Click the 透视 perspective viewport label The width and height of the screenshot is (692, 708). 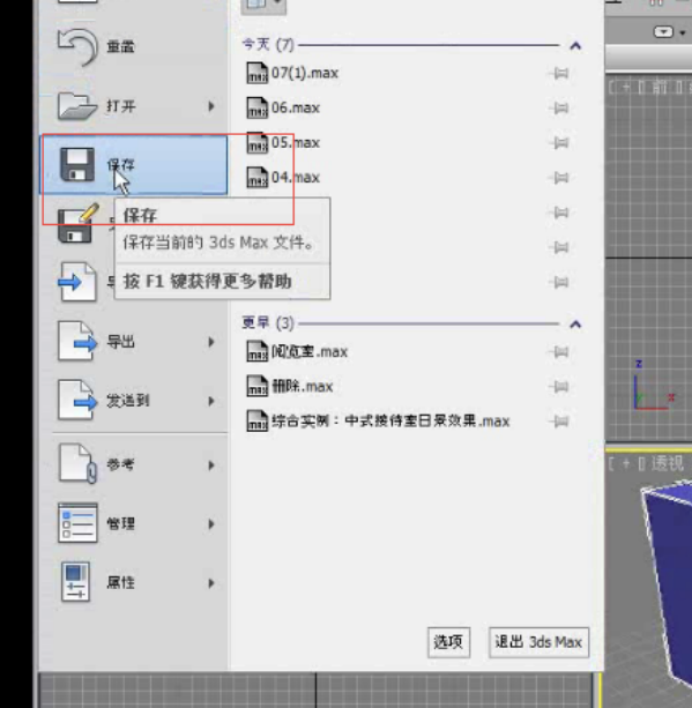pos(667,464)
